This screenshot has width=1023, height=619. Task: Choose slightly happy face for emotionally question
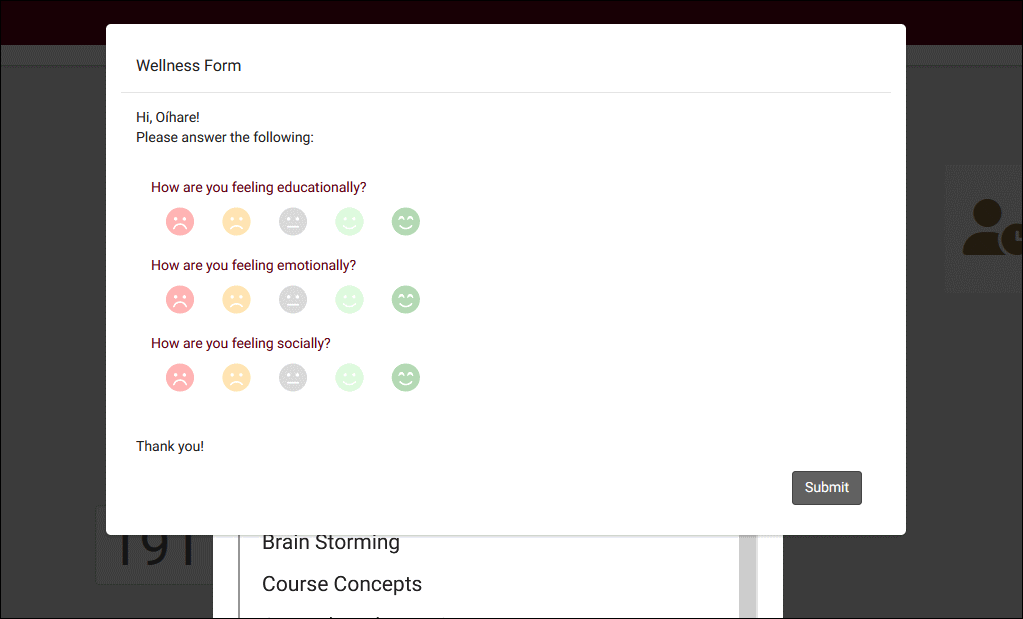tap(349, 300)
